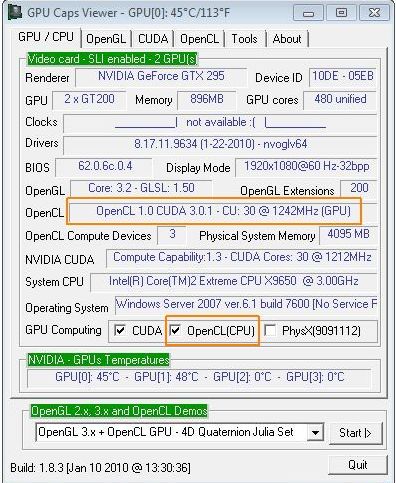
Task: Open the About tab
Action: pos(287,39)
